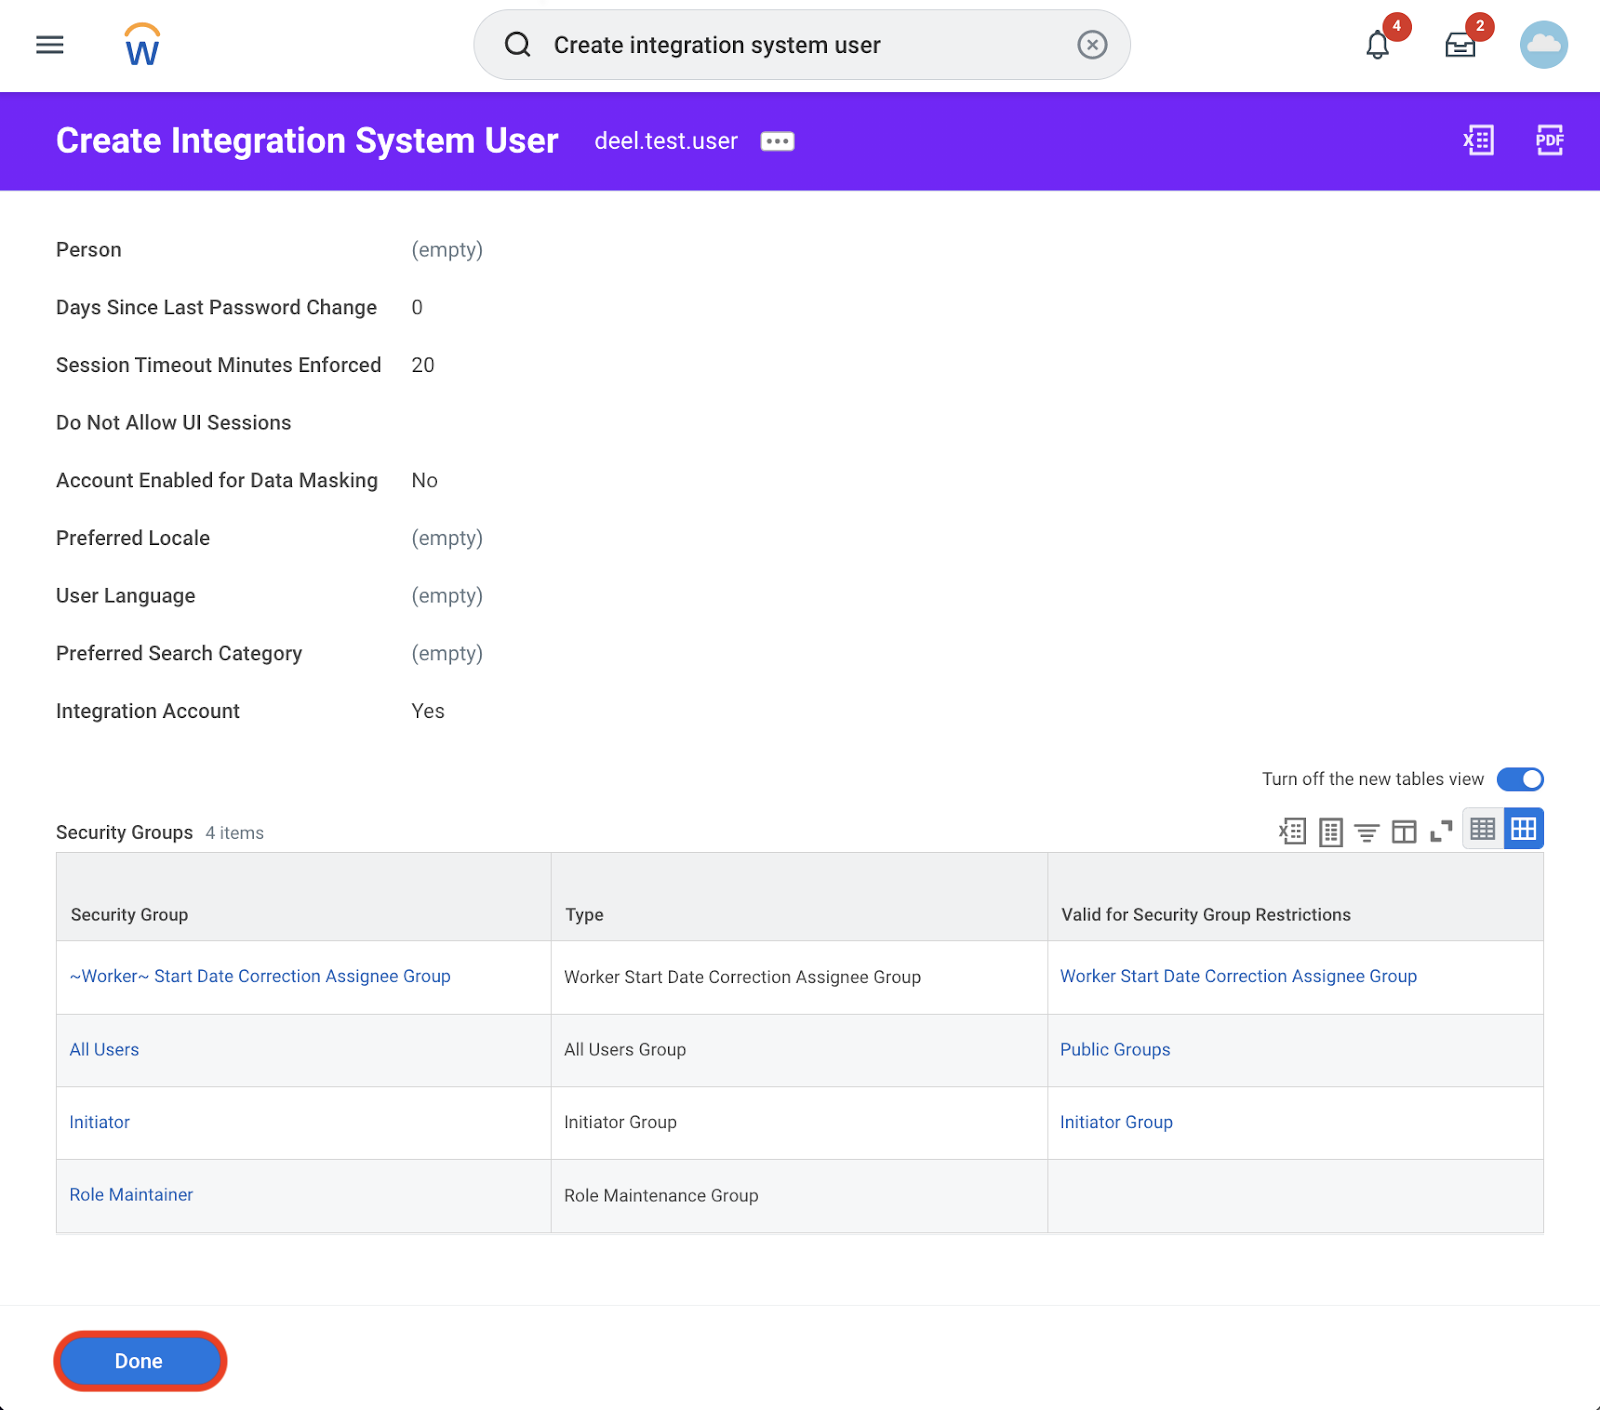Turn off the new tables view toggle

pyautogui.click(x=1520, y=779)
